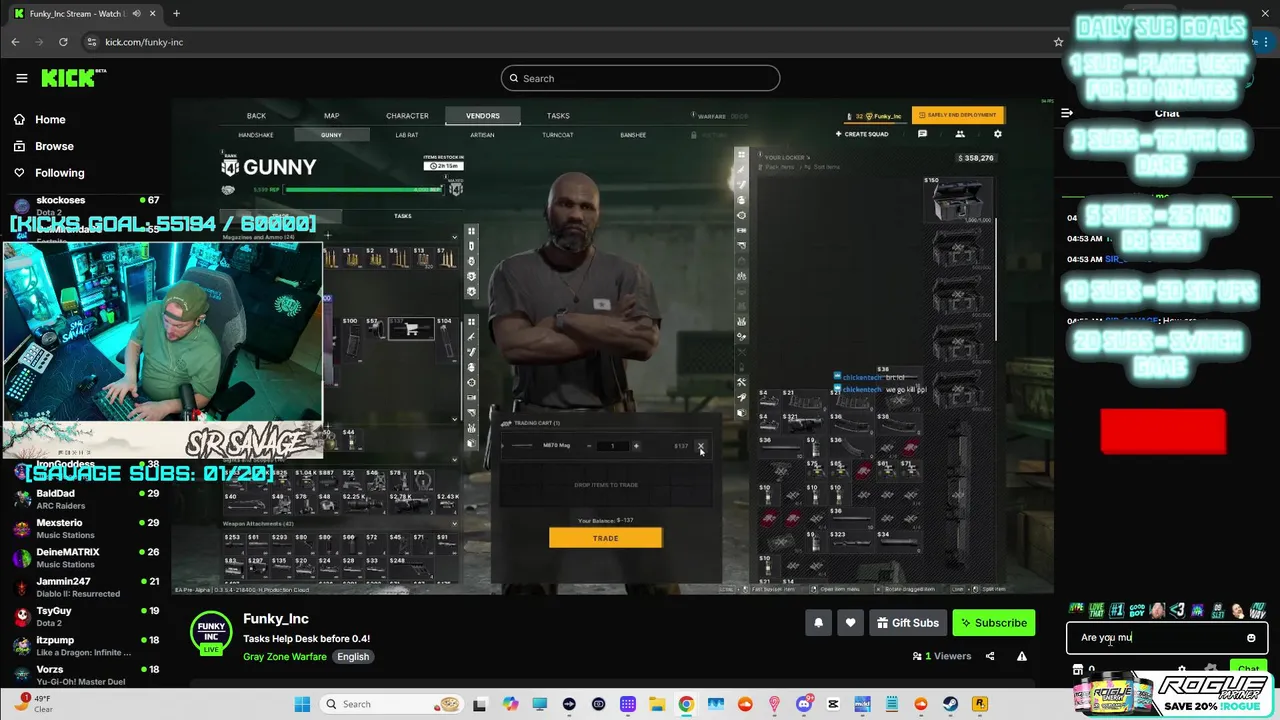Send the <3 quick emote
This screenshot has width=1280, height=720.
pyautogui.click(x=1177, y=610)
